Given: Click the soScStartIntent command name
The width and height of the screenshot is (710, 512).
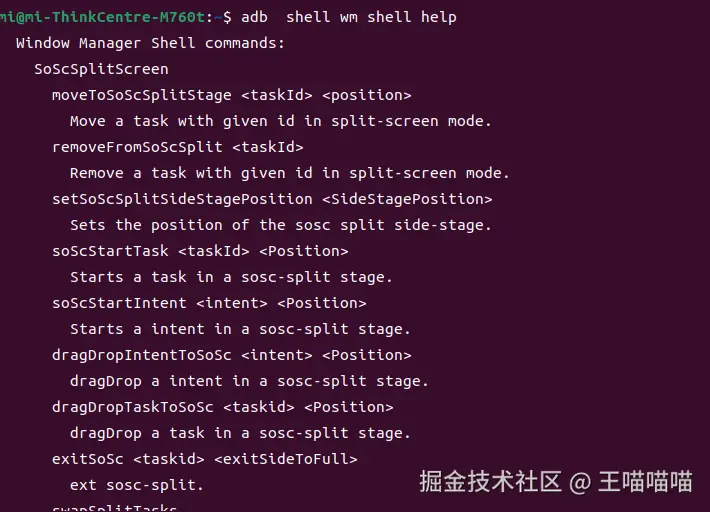Looking at the screenshot, I should pos(119,303).
